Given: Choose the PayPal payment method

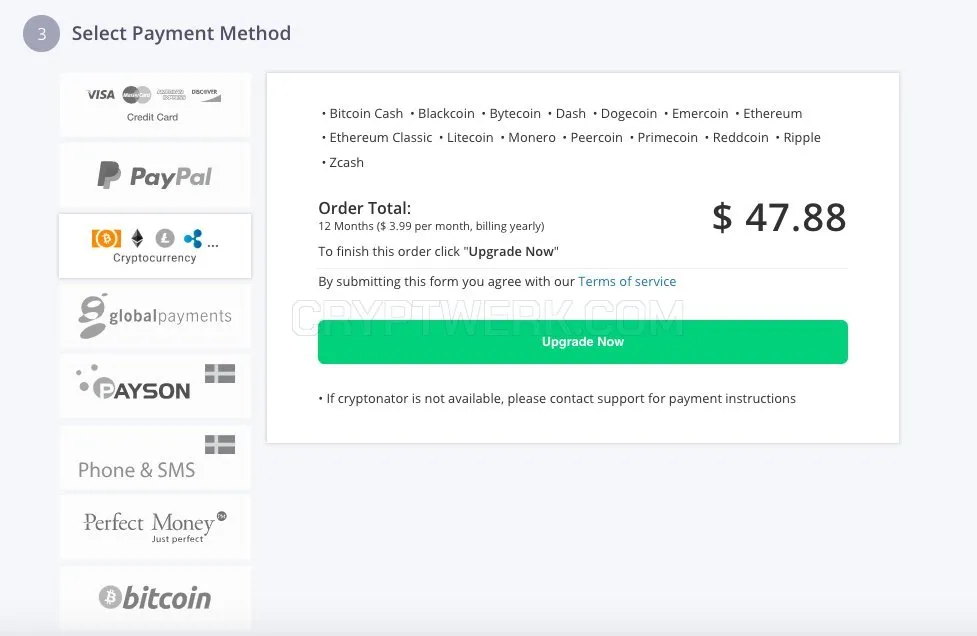Looking at the screenshot, I should [155, 176].
